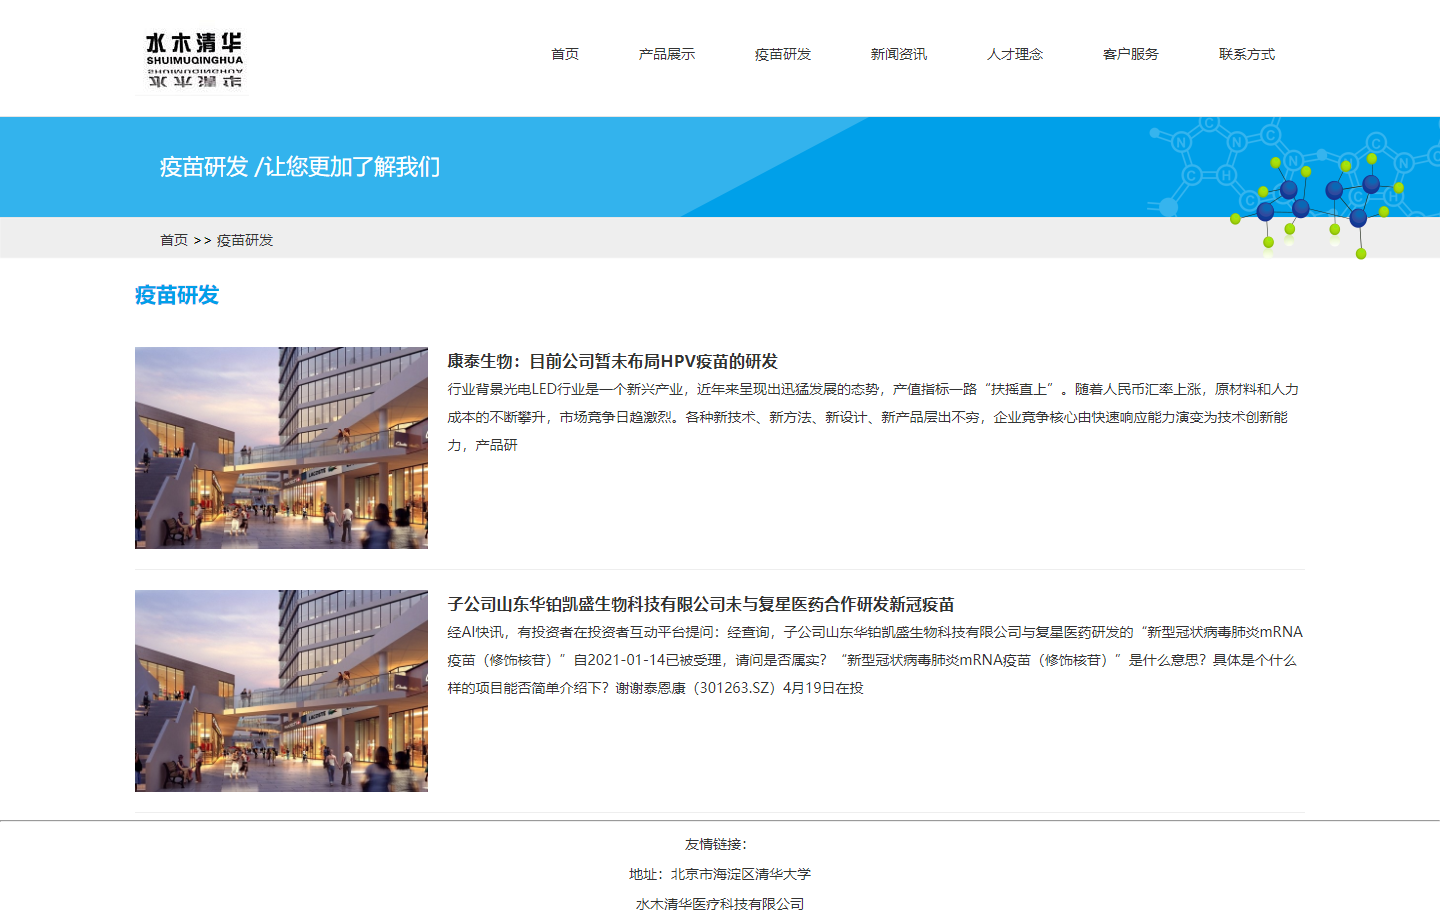Open the 山东华铂凯盛 article thumbnail image

coord(281,691)
